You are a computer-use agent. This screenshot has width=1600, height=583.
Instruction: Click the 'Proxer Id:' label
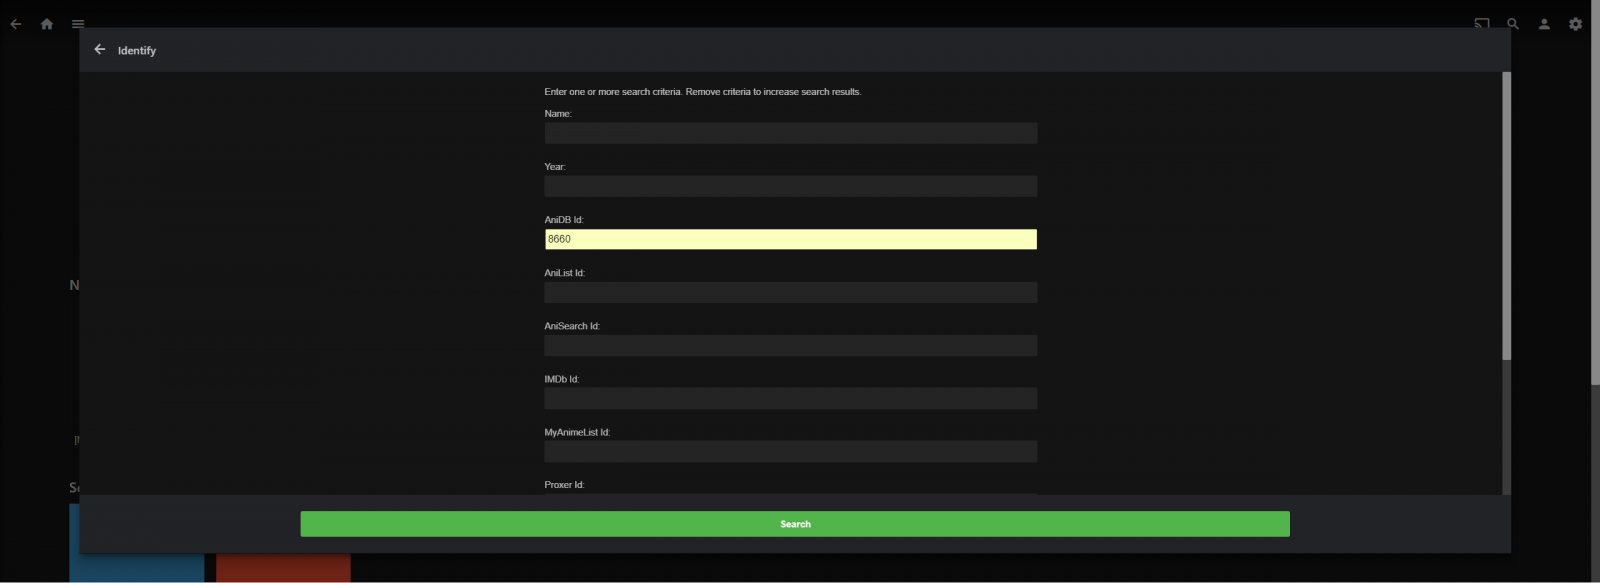click(564, 485)
